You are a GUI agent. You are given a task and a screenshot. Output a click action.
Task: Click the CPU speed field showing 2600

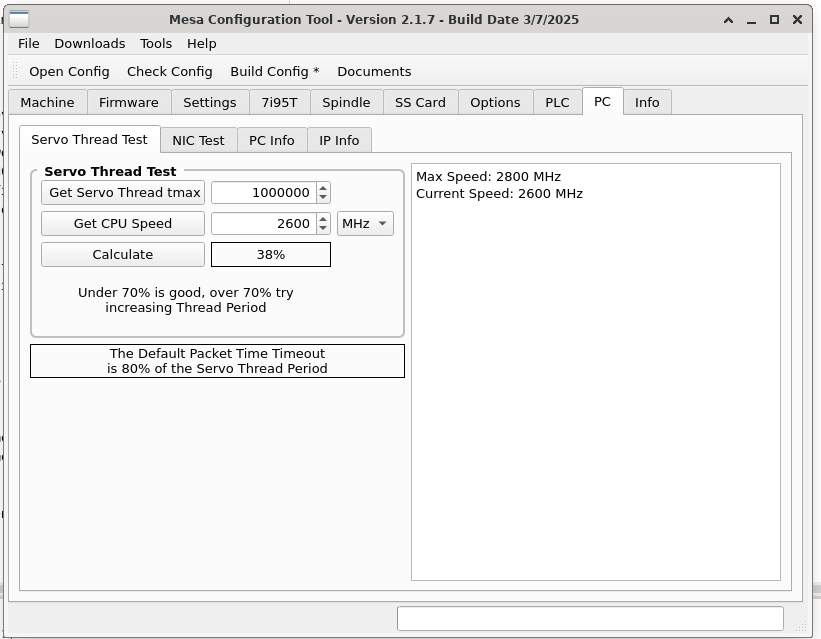click(264, 224)
